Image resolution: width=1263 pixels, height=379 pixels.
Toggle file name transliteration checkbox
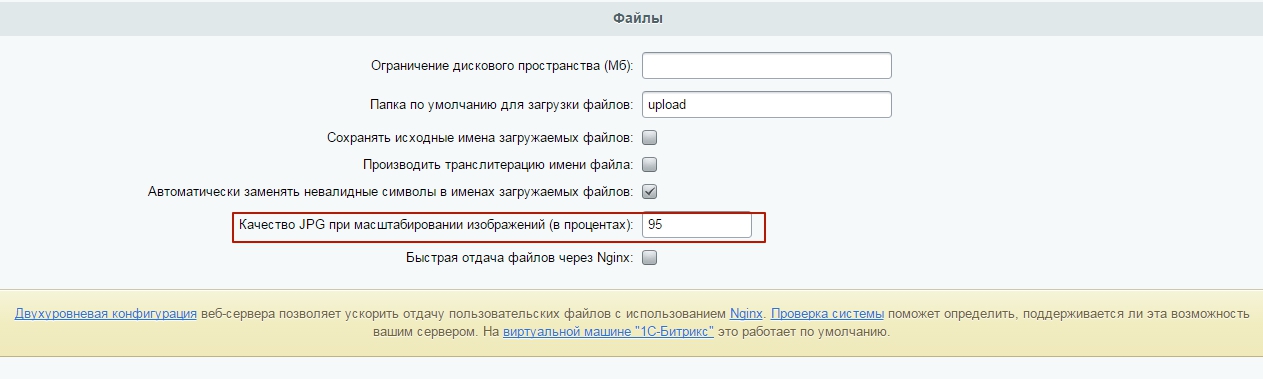[649, 164]
